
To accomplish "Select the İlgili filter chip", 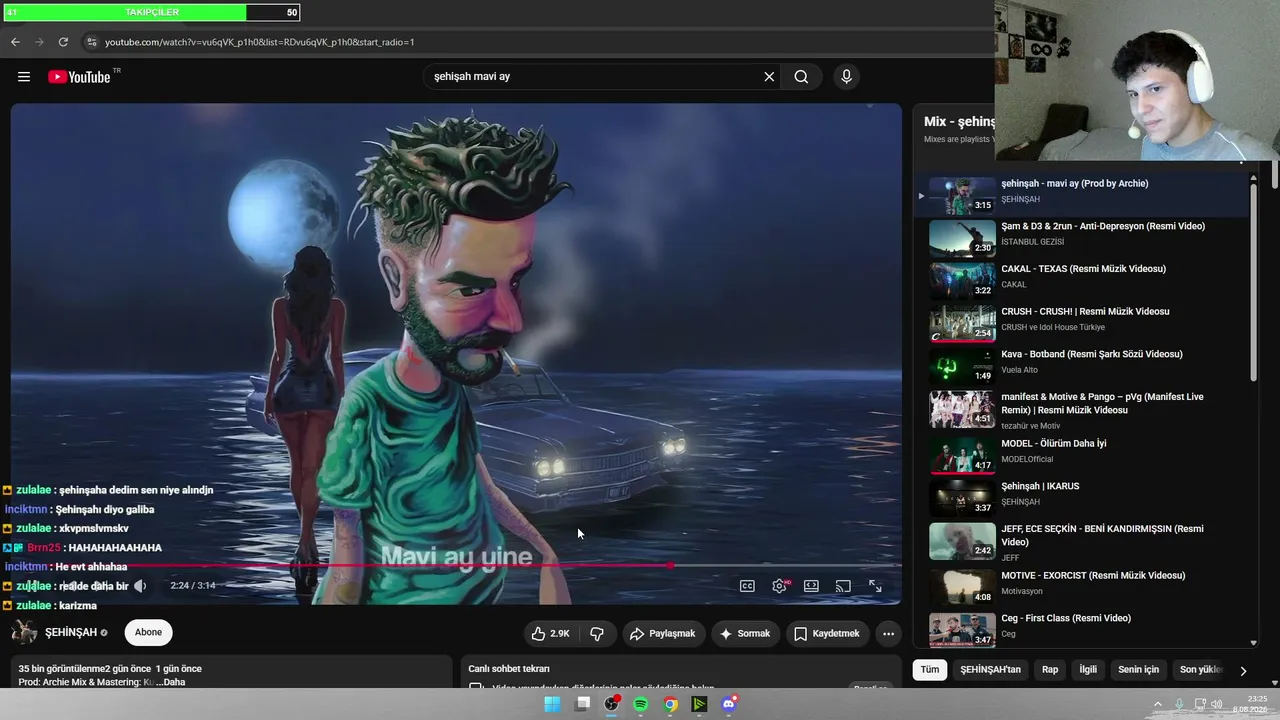I will tap(1088, 670).
